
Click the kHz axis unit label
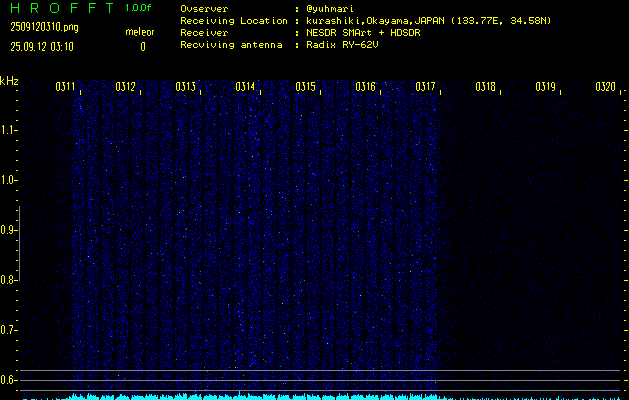tap(9, 81)
